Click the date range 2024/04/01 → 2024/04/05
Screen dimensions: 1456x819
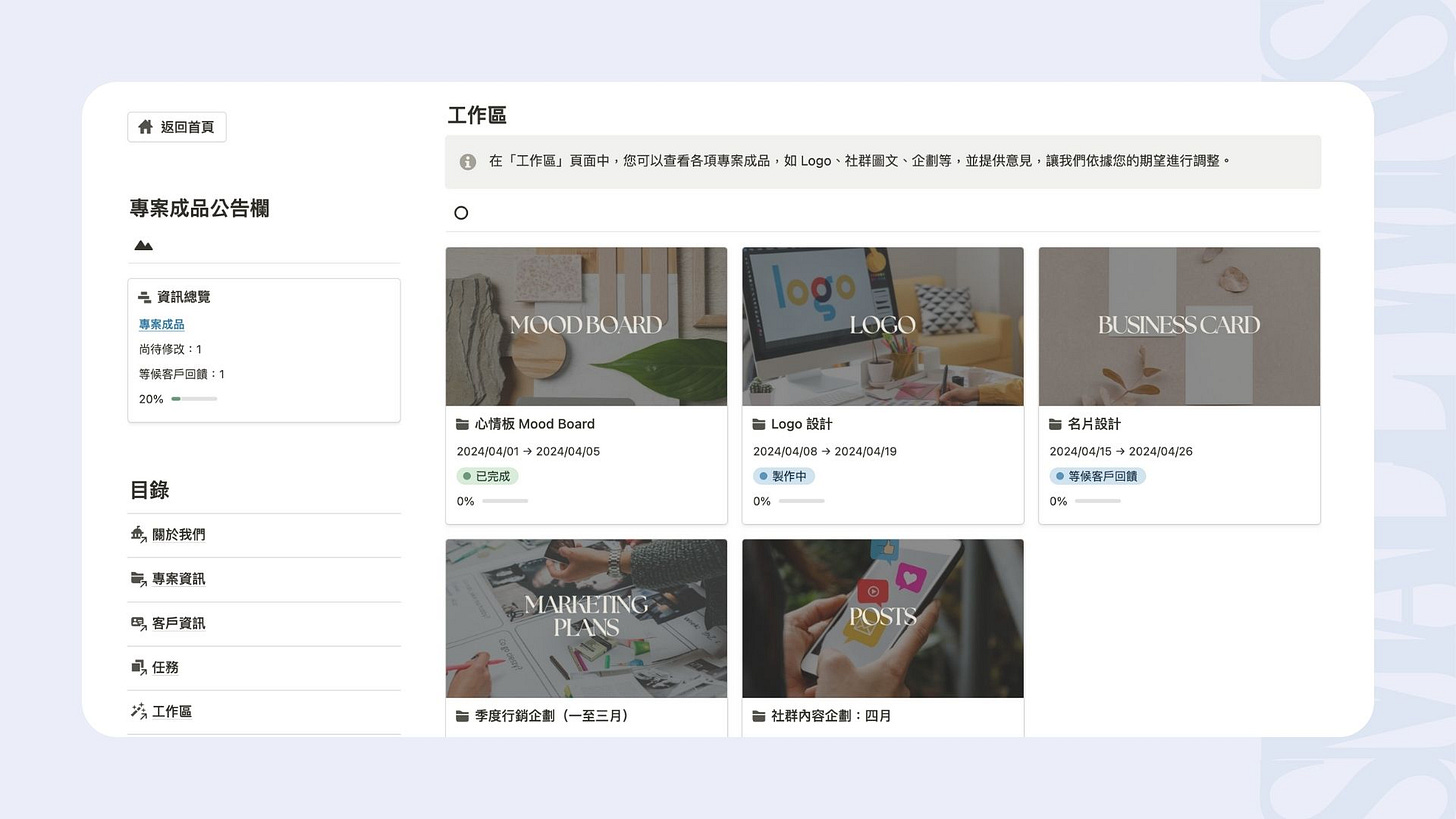pyautogui.click(x=528, y=451)
